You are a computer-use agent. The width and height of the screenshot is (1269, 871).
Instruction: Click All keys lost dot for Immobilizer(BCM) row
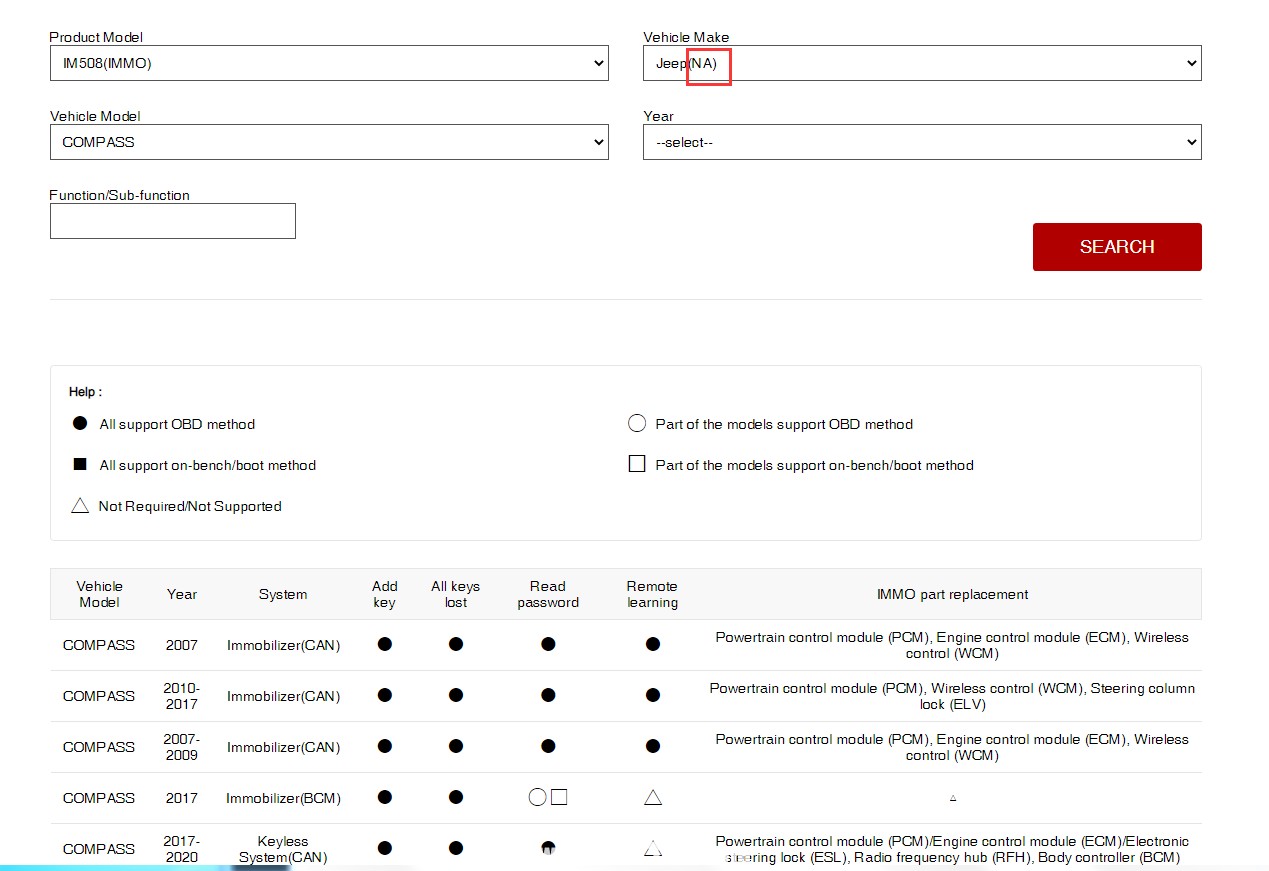[x=456, y=797]
